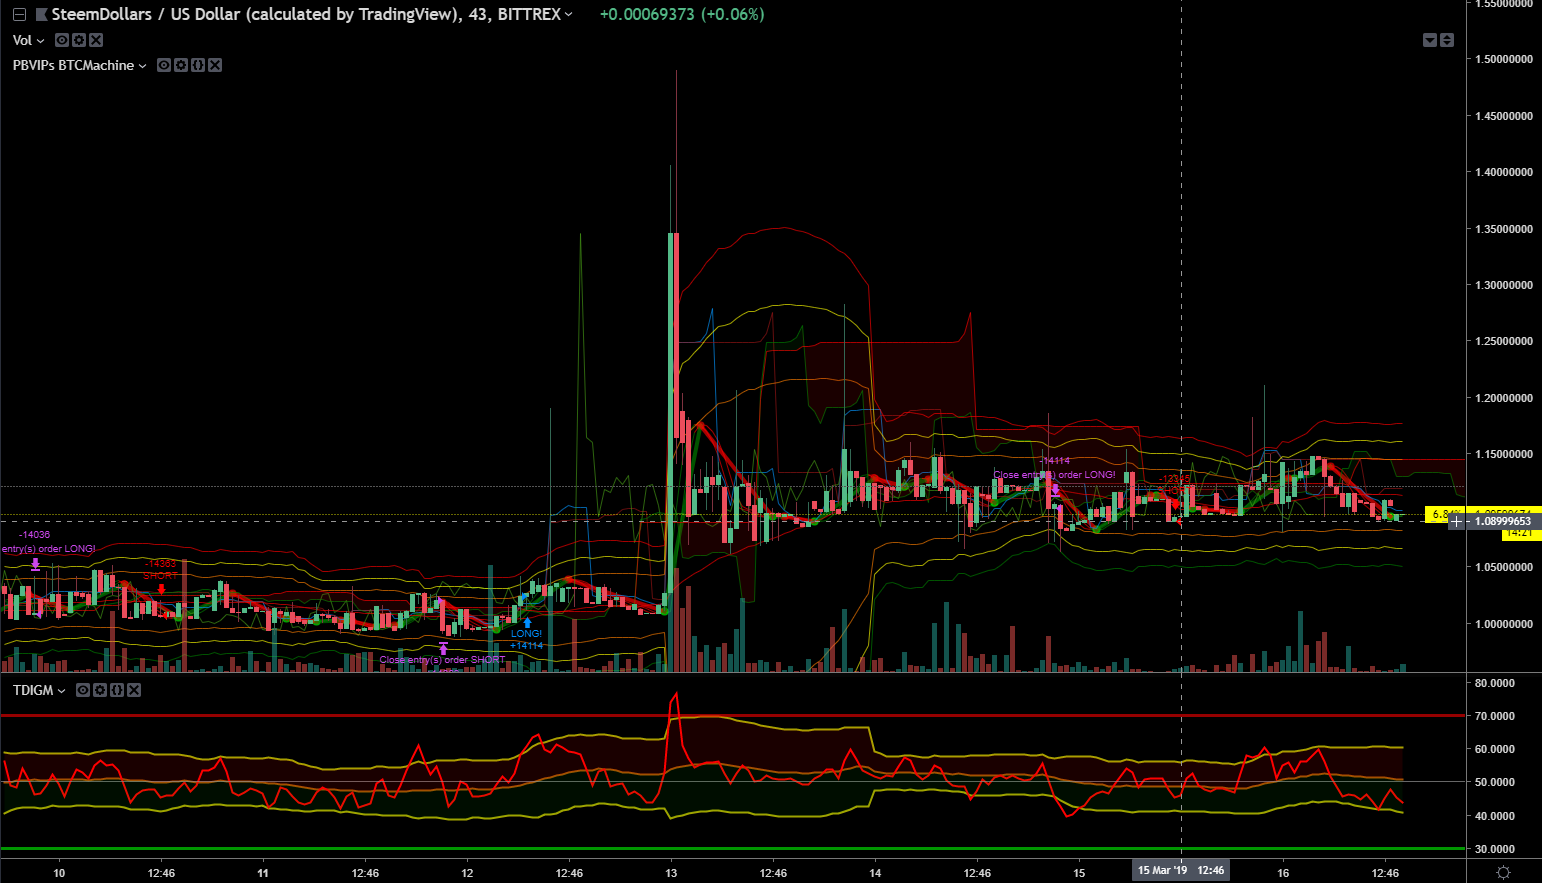
Task: Click the 13 date tick on time axis
Action: tap(671, 873)
